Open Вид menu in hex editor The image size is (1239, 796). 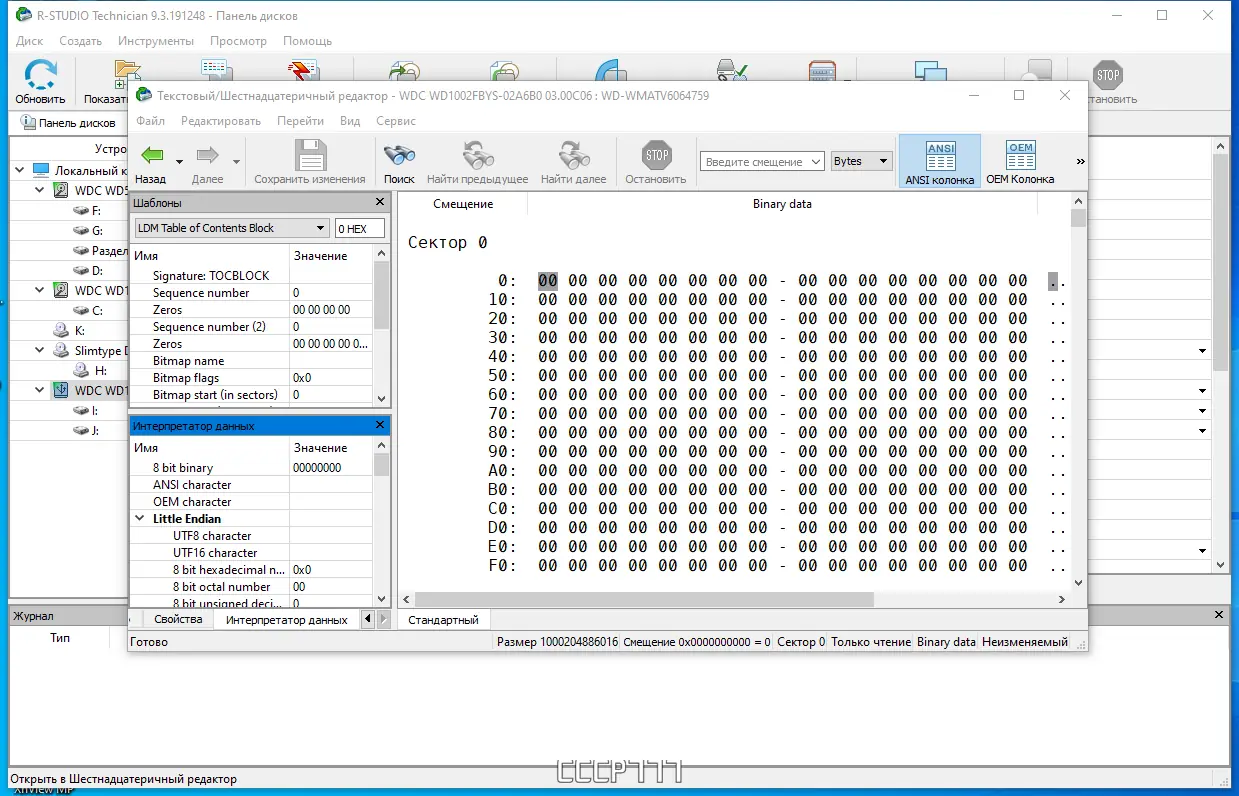coord(350,121)
